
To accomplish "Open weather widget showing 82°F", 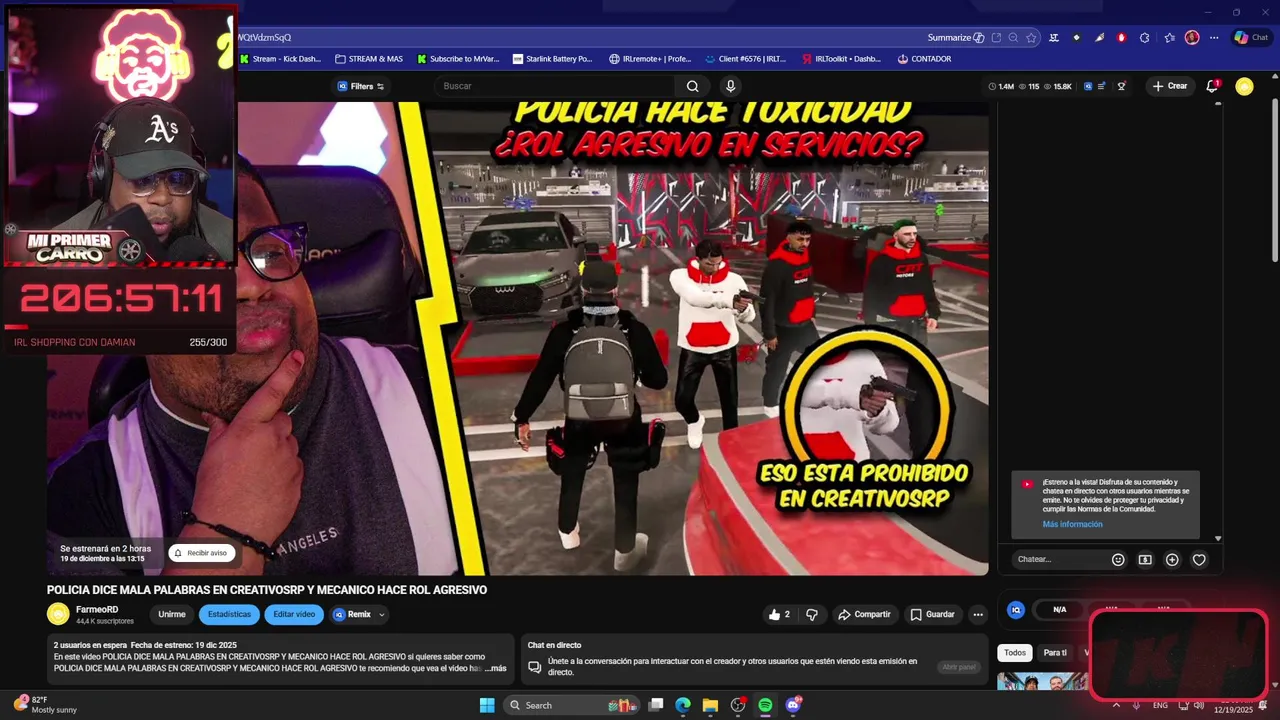I will [45, 705].
